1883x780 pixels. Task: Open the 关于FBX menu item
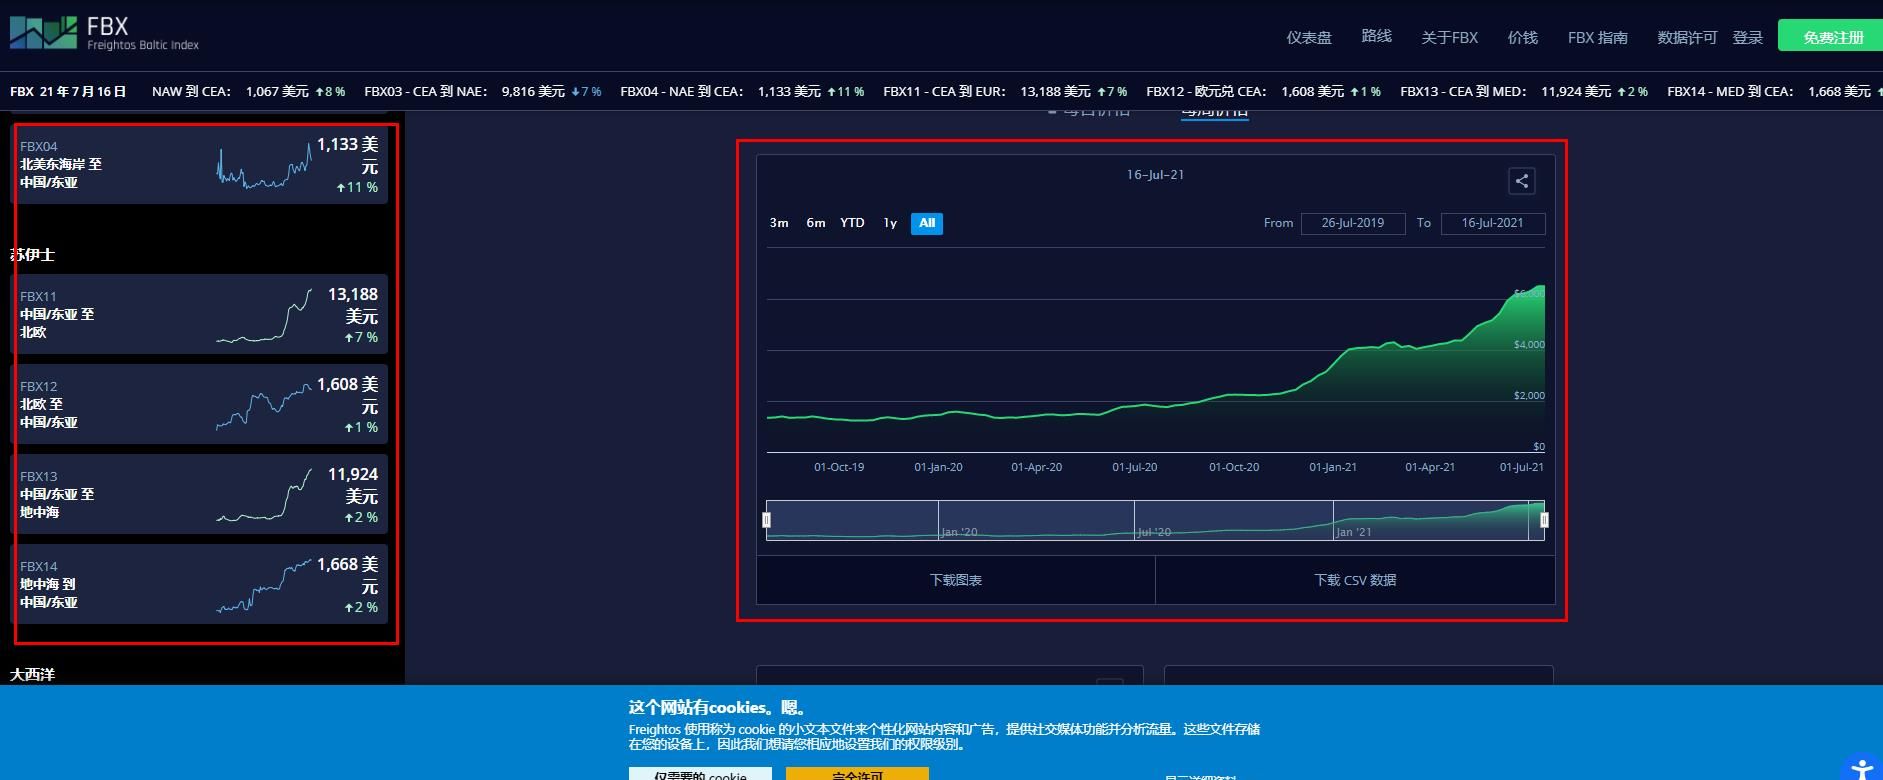(1449, 37)
